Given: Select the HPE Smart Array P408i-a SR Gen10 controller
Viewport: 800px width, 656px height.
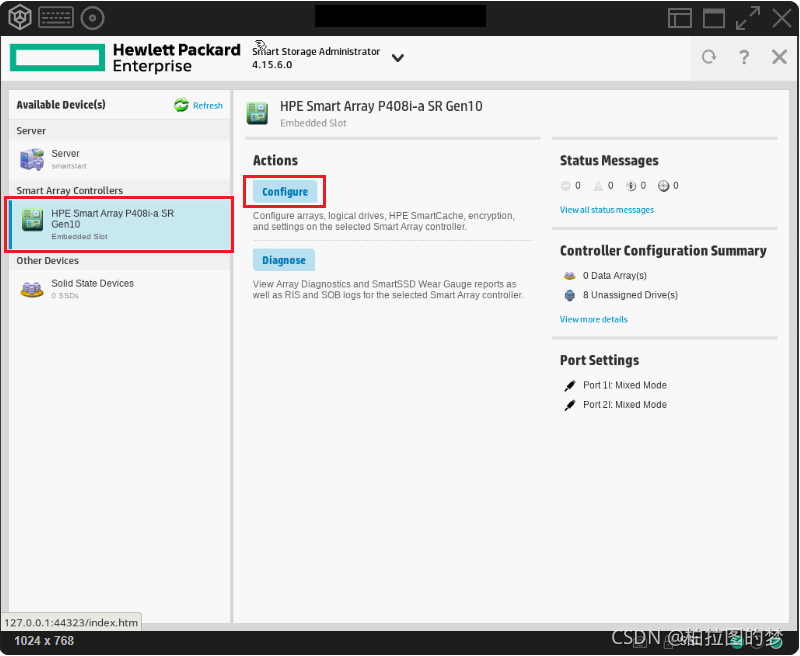Looking at the screenshot, I should coord(119,224).
